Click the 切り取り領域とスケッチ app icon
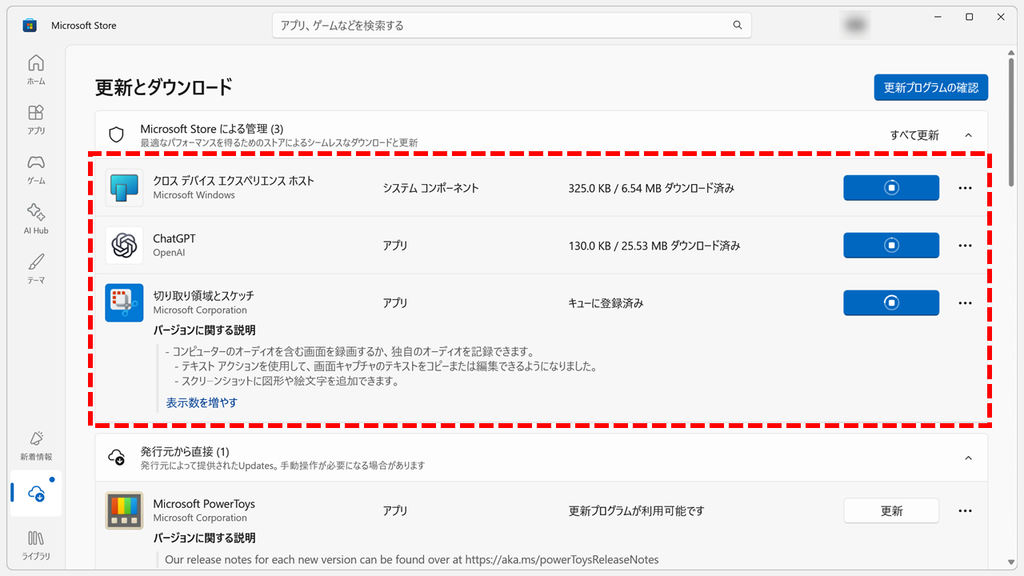The image size is (1024, 576). 124,302
